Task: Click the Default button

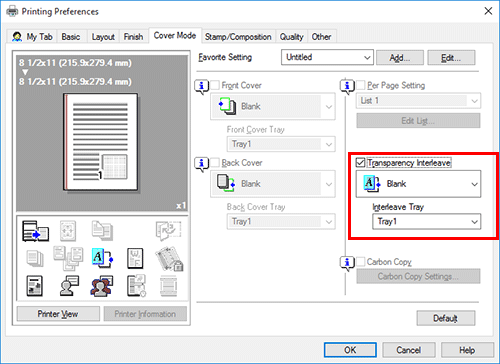Action: (446, 318)
